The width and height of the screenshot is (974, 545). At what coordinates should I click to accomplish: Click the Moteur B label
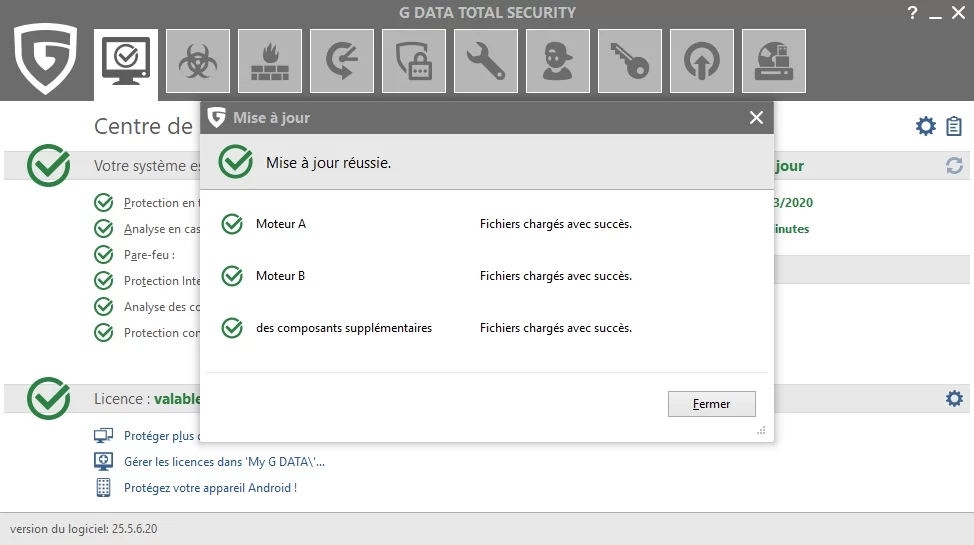pyautogui.click(x=280, y=276)
